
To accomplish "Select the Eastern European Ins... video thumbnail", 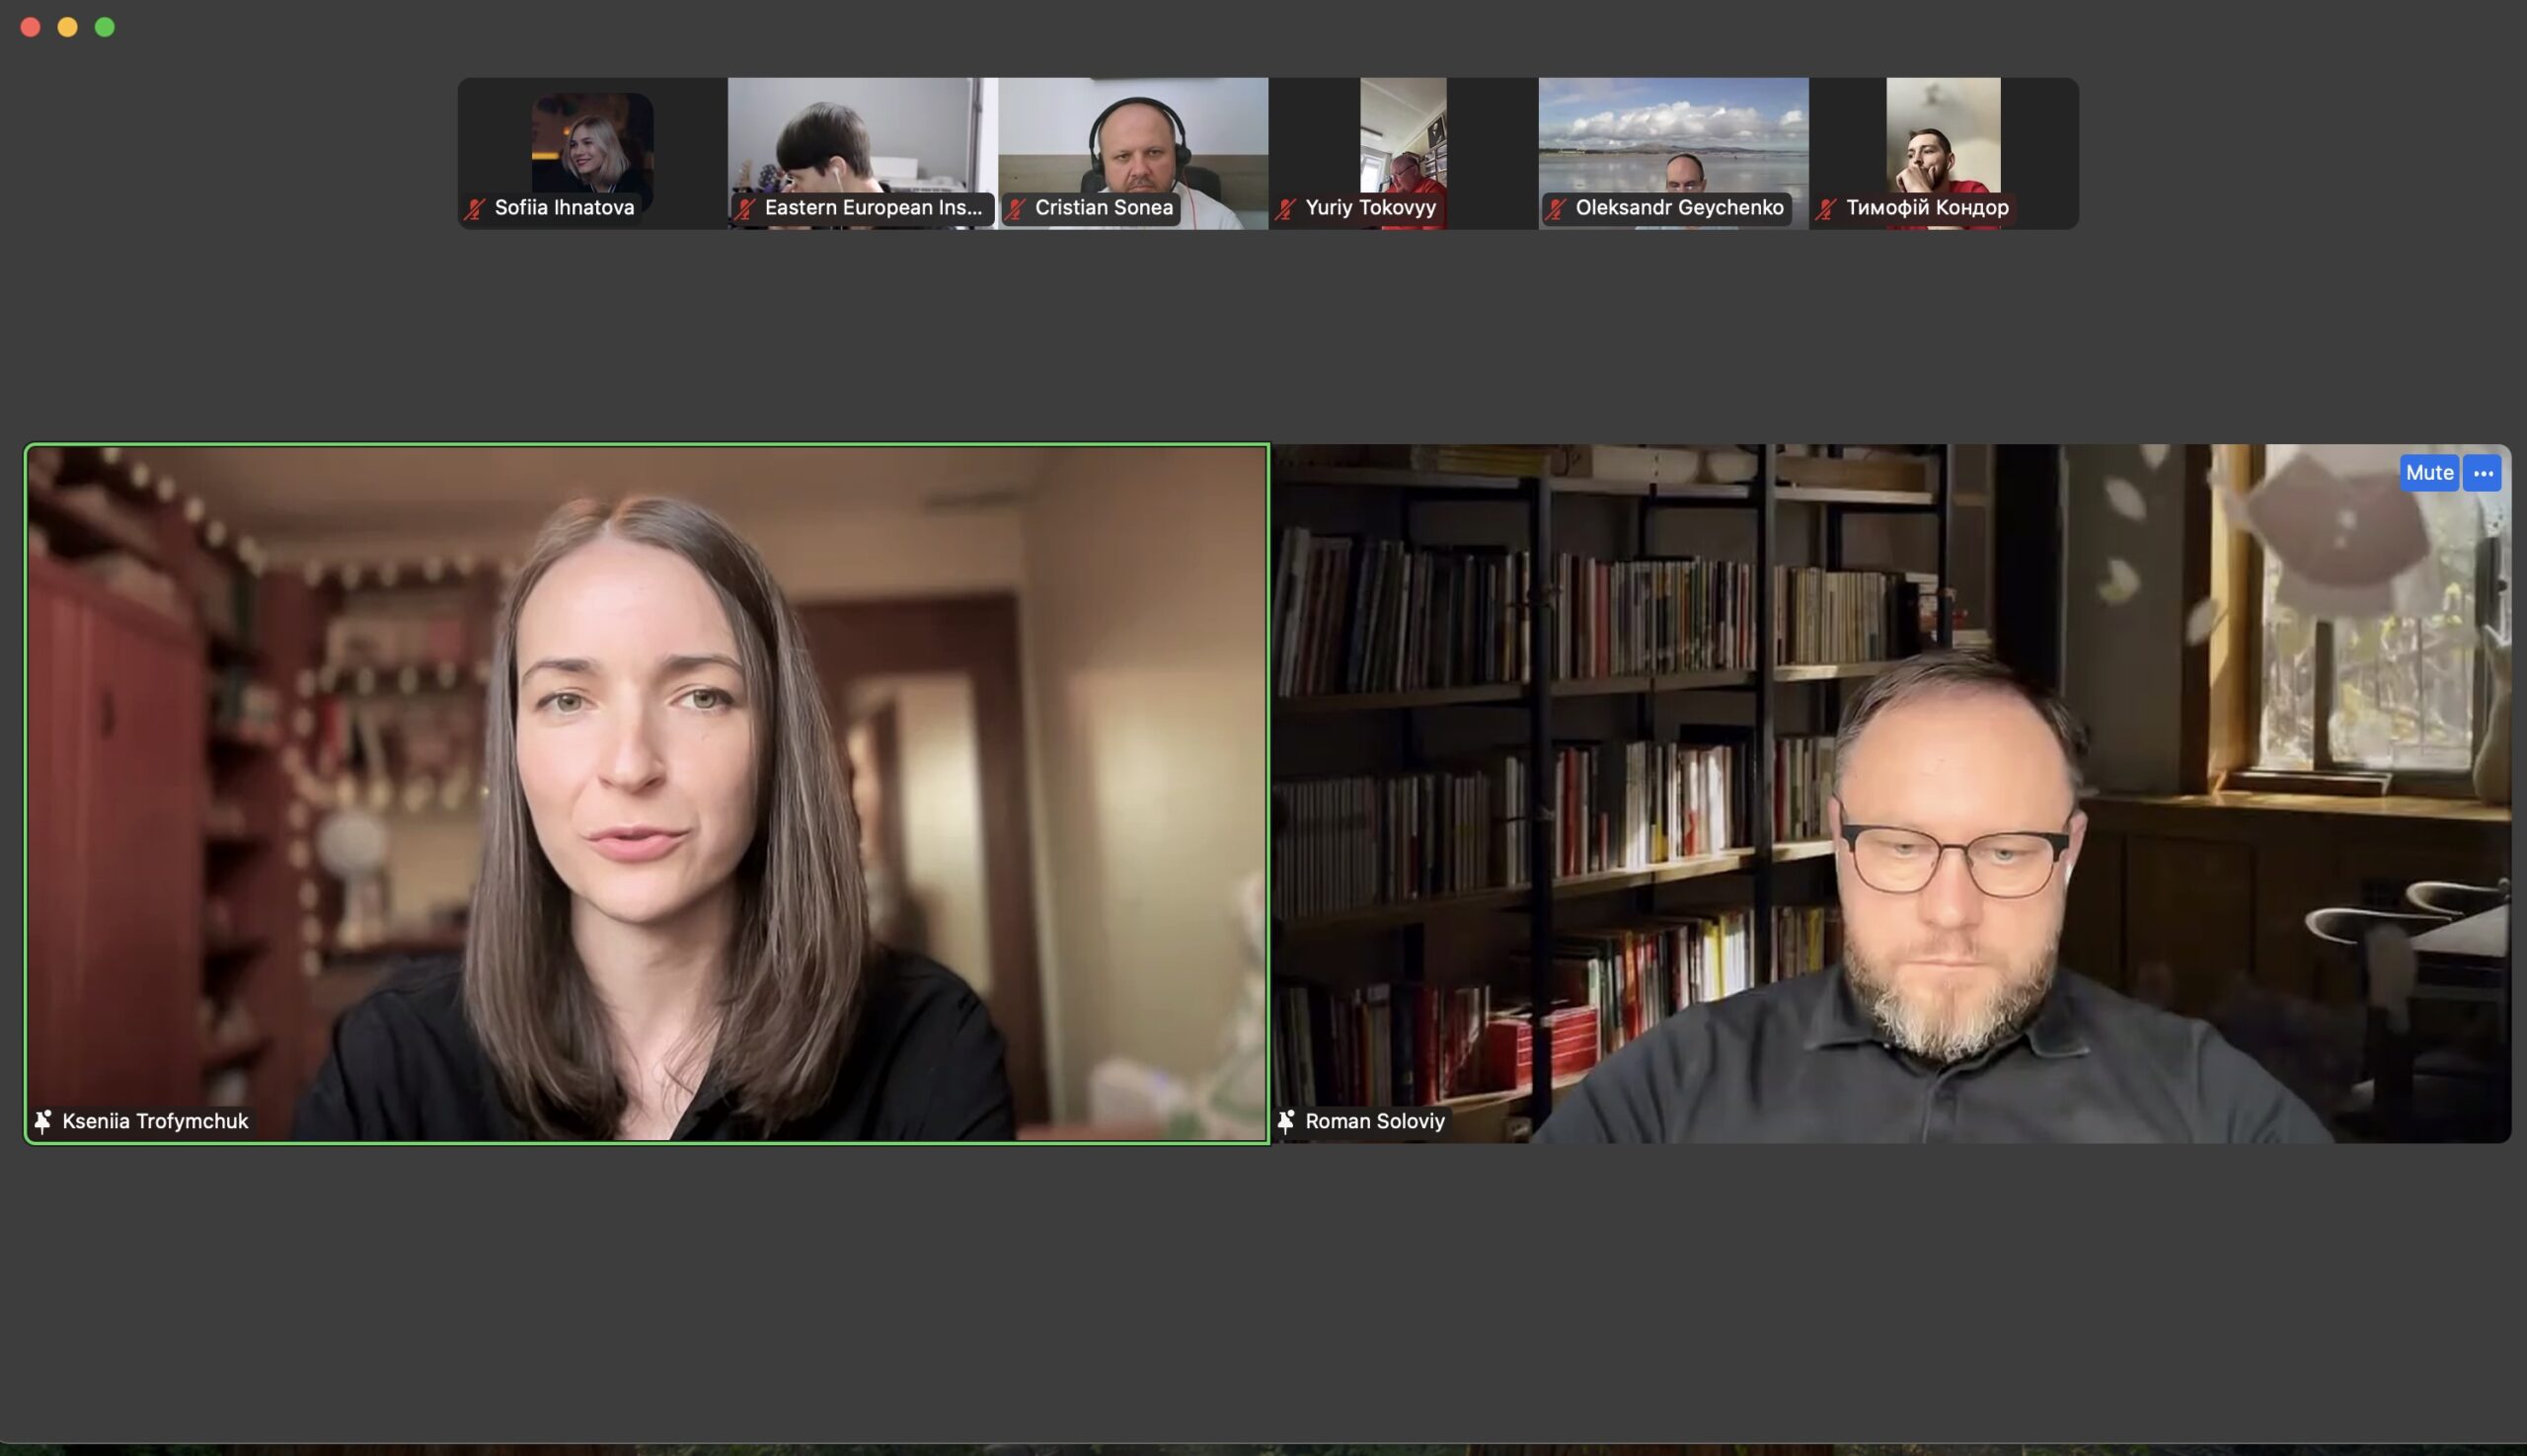I will (863, 153).
